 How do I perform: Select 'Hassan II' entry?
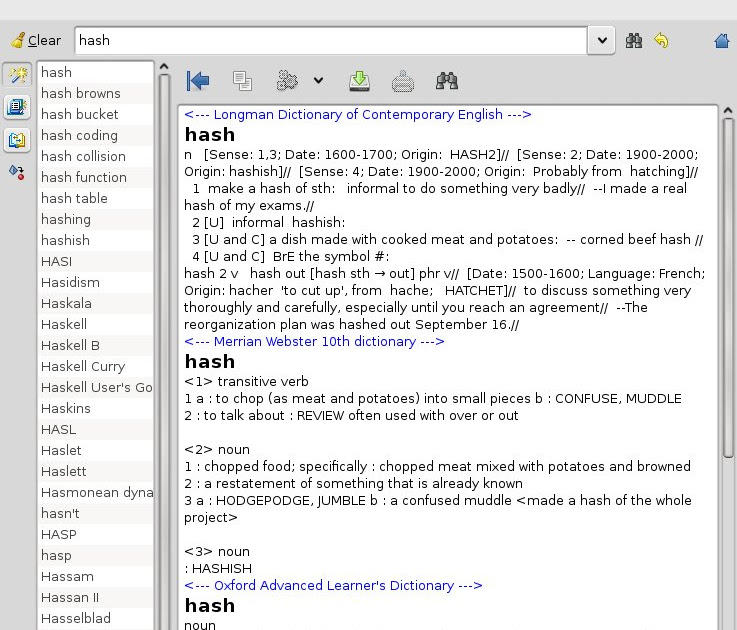point(95,598)
